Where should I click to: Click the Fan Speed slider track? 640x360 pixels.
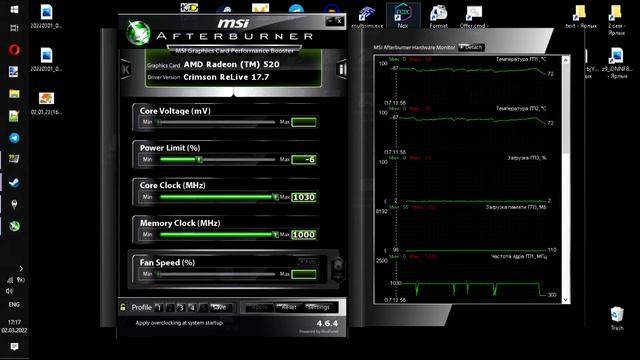217,274
